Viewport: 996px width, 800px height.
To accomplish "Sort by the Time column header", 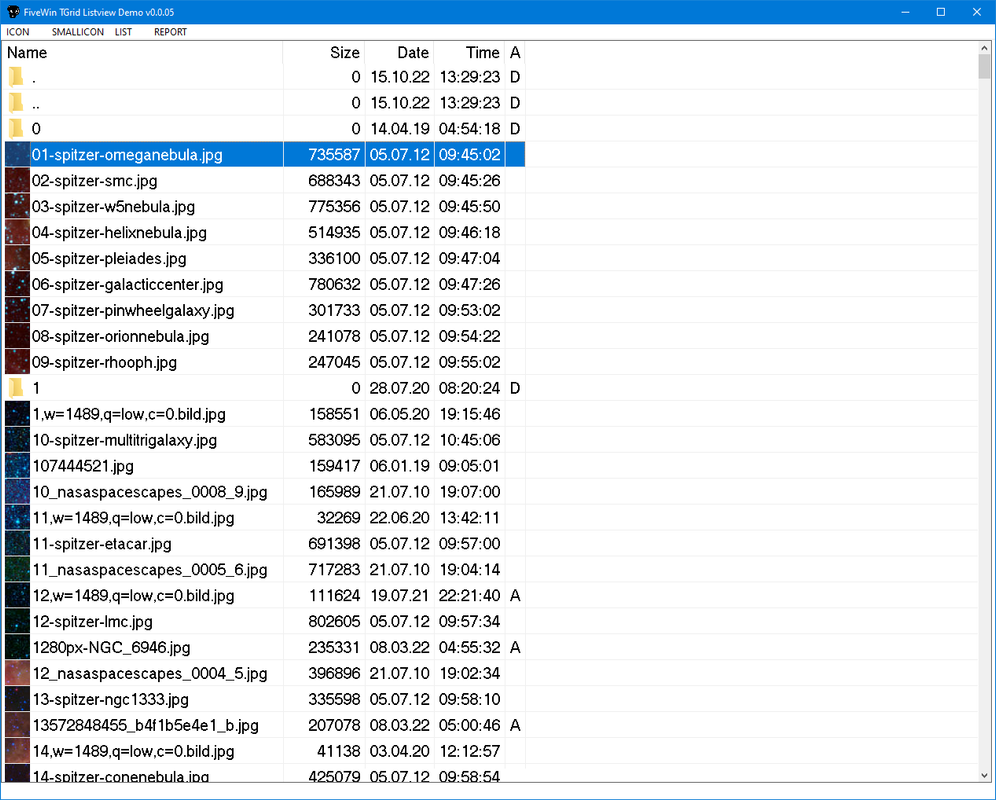I will [469, 53].
